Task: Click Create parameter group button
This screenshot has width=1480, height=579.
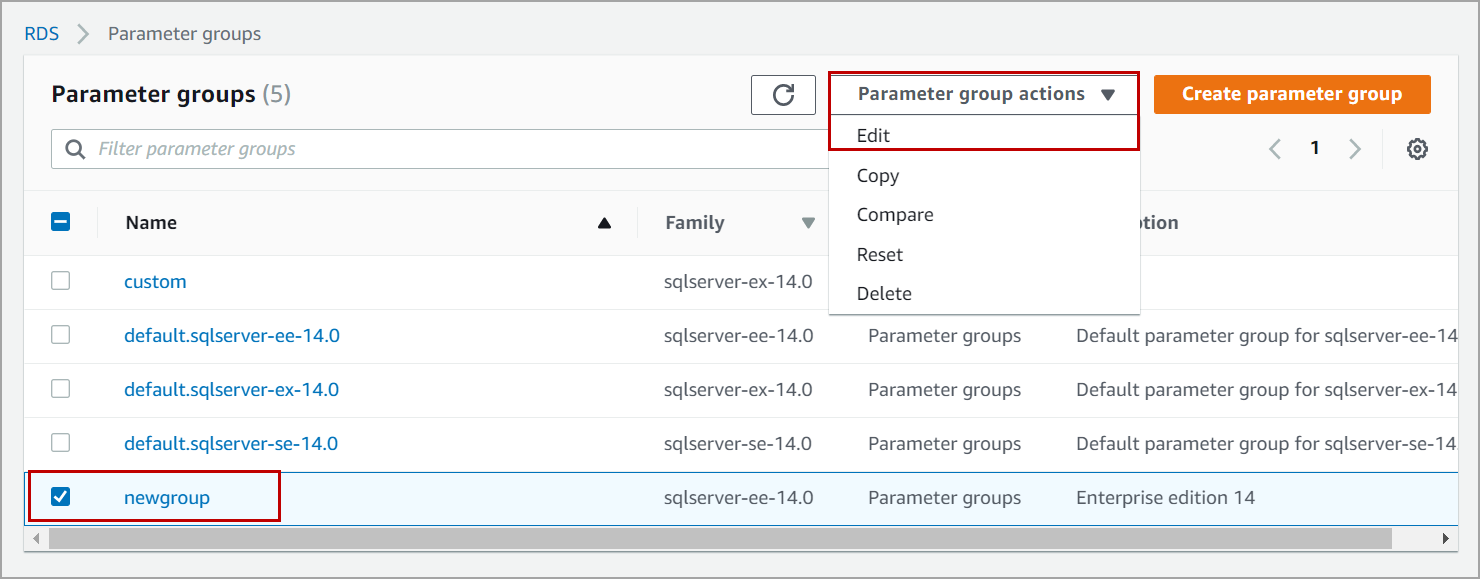Action: 1291,94
